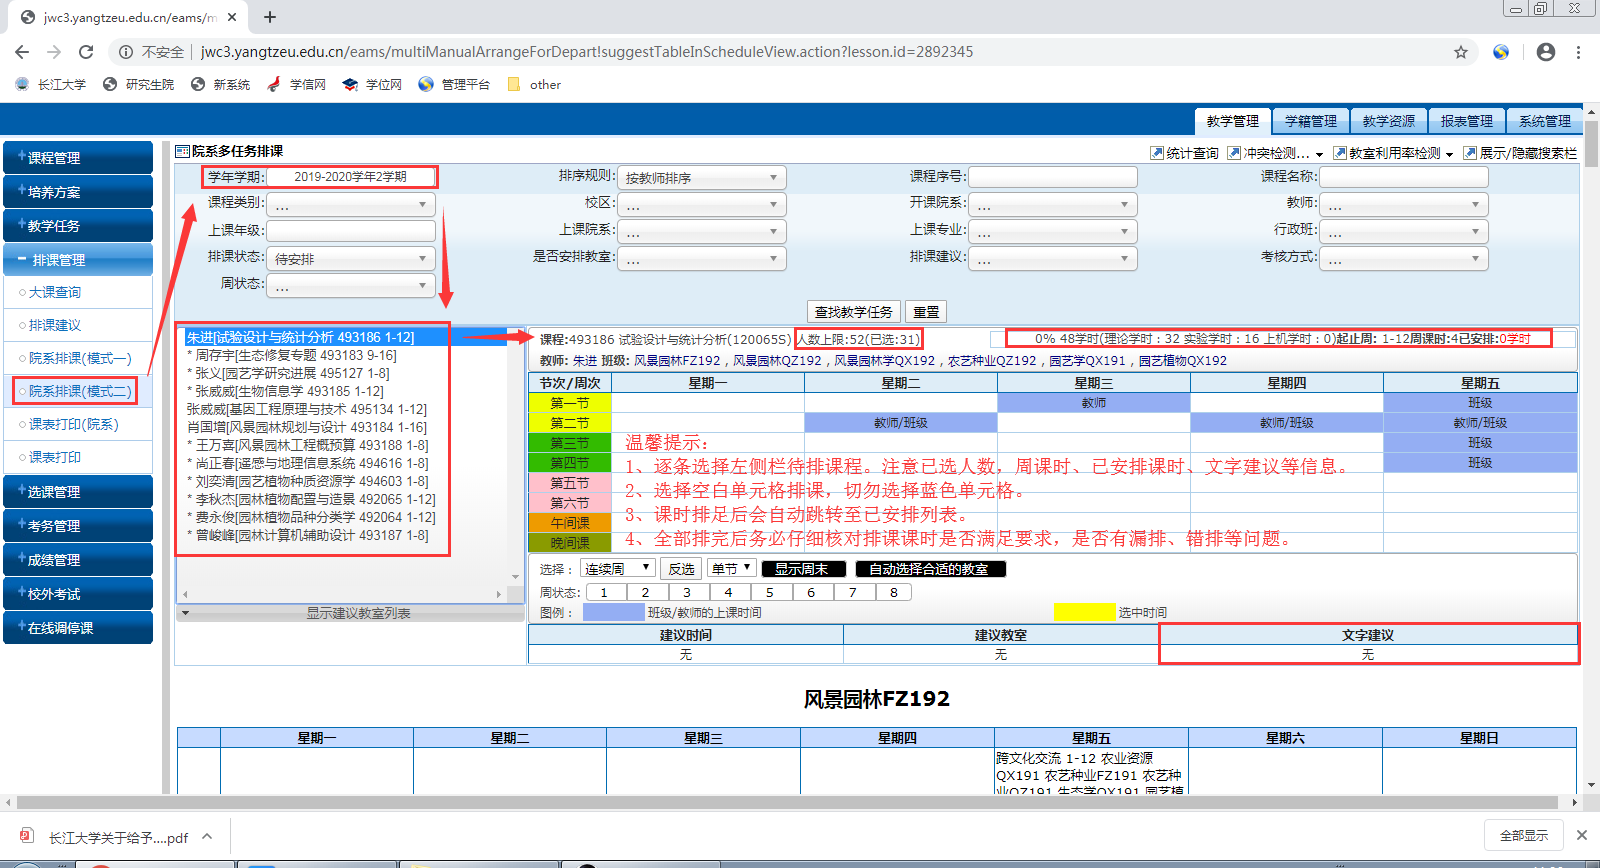Reload the current browser page
Viewport: 1600px width, 868px height.
(x=86, y=52)
